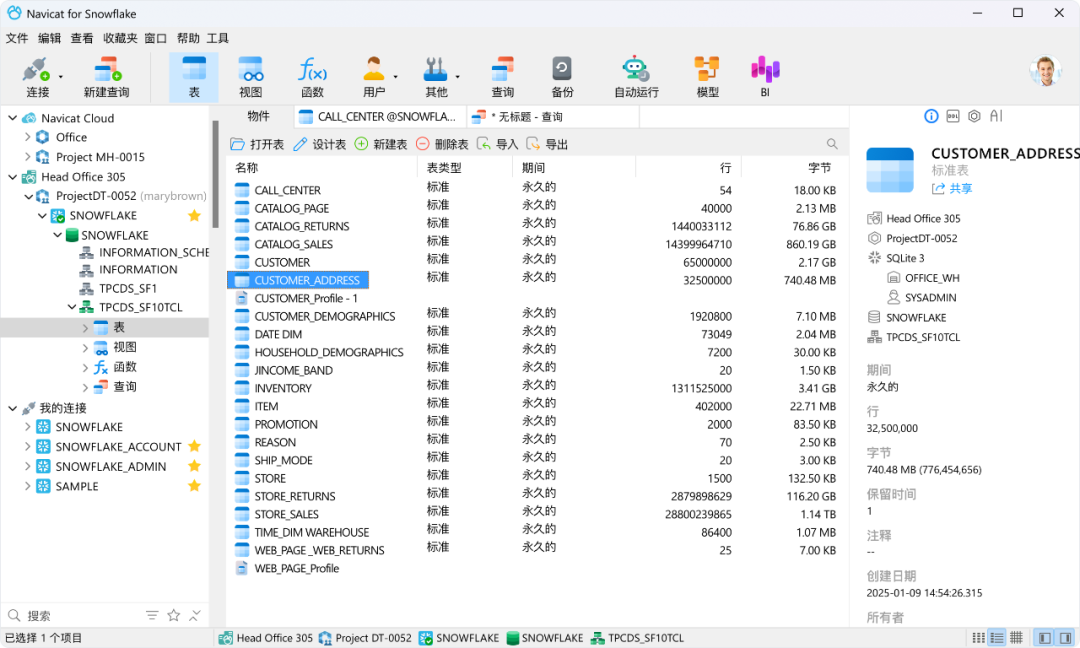Switch to the CALL_CENTER @SNOWFLA... tab
This screenshot has height=648, width=1080.
(380, 116)
